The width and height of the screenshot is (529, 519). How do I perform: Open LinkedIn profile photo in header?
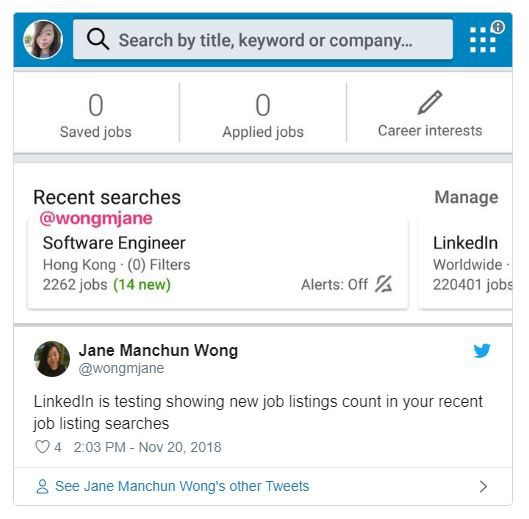click(x=43, y=39)
